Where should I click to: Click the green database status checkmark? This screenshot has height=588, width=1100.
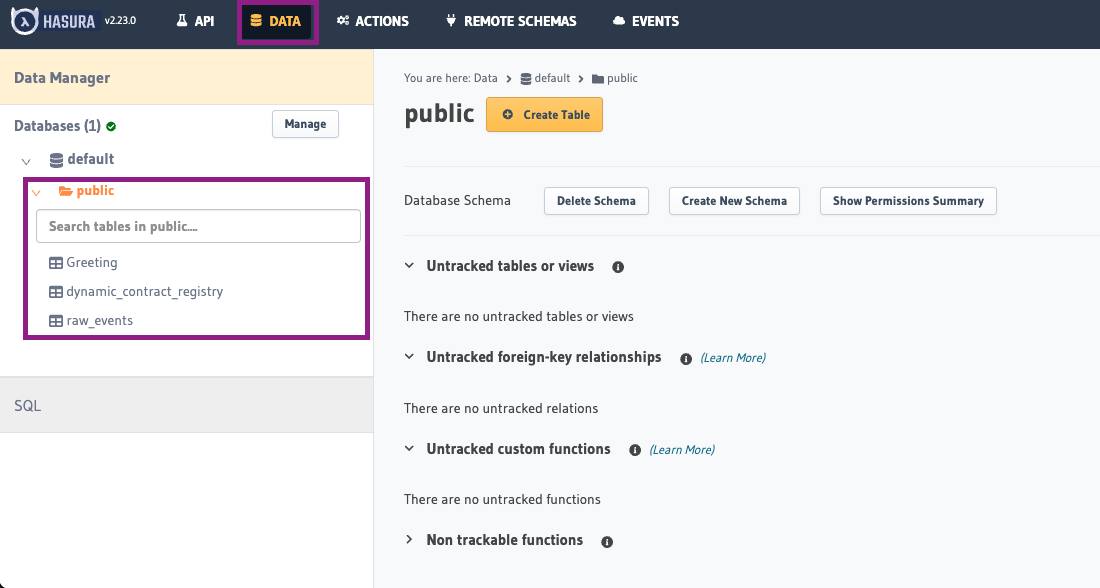pos(111,127)
